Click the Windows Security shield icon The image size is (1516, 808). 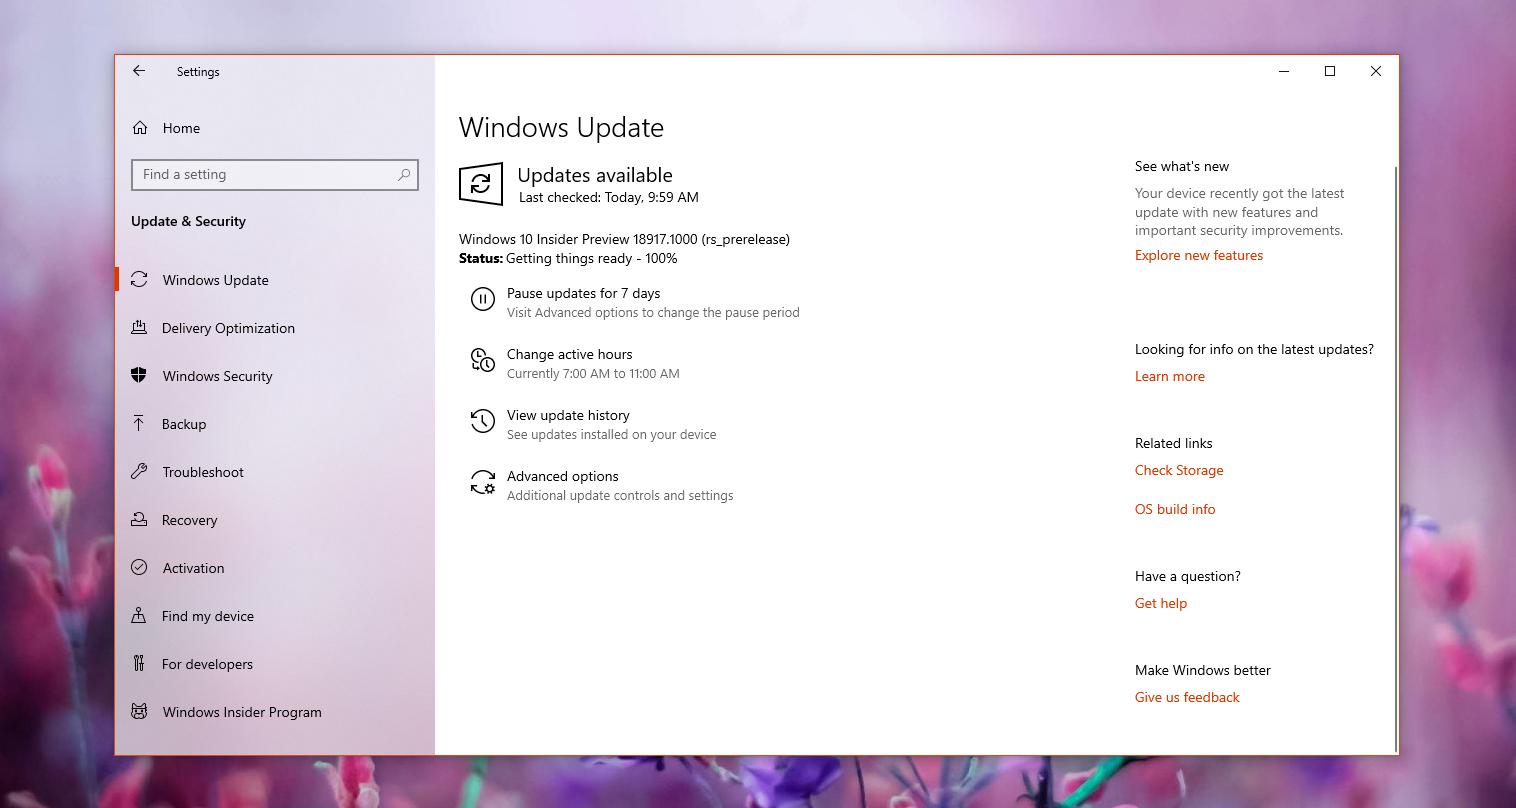pyautogui.click(x=139, y=376)
